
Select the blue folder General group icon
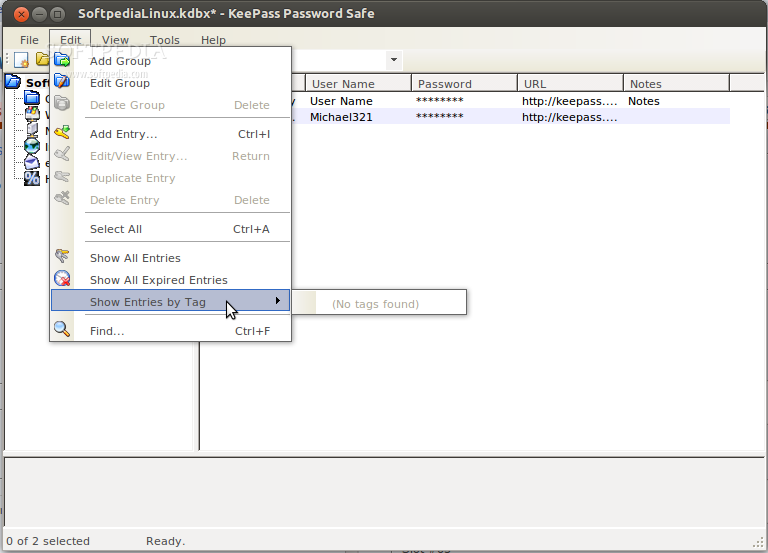tap(32, 98)
